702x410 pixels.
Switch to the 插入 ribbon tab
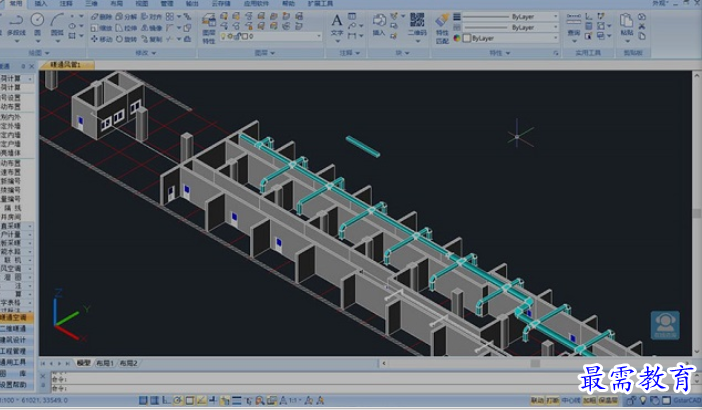click(x=41, y=4)
